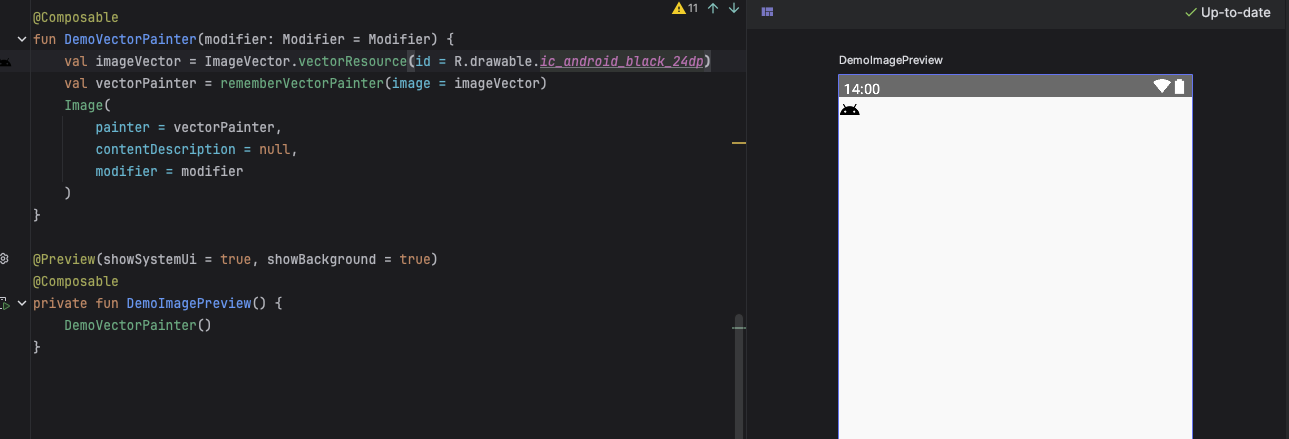1289x439 pixels.
Task: Click the ic_android_black_24dp resource reference
Action: click(x=621, y=62)
